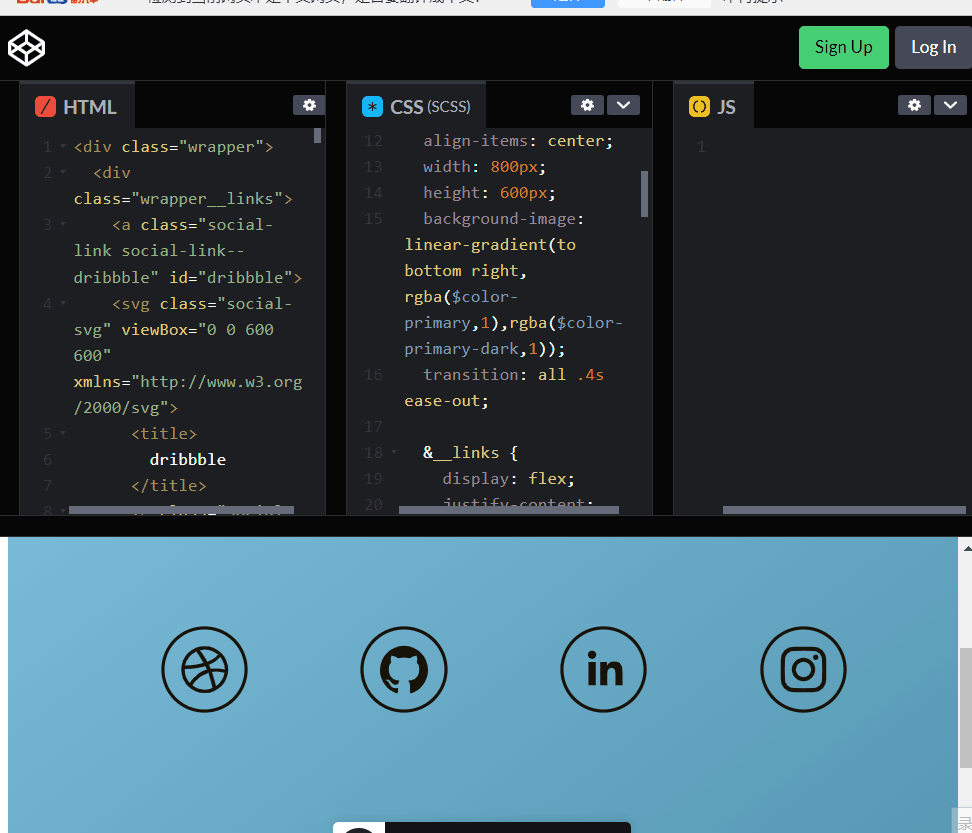Open HTML editor settings gear
The image size is (972, 833).
coord(309,105)
